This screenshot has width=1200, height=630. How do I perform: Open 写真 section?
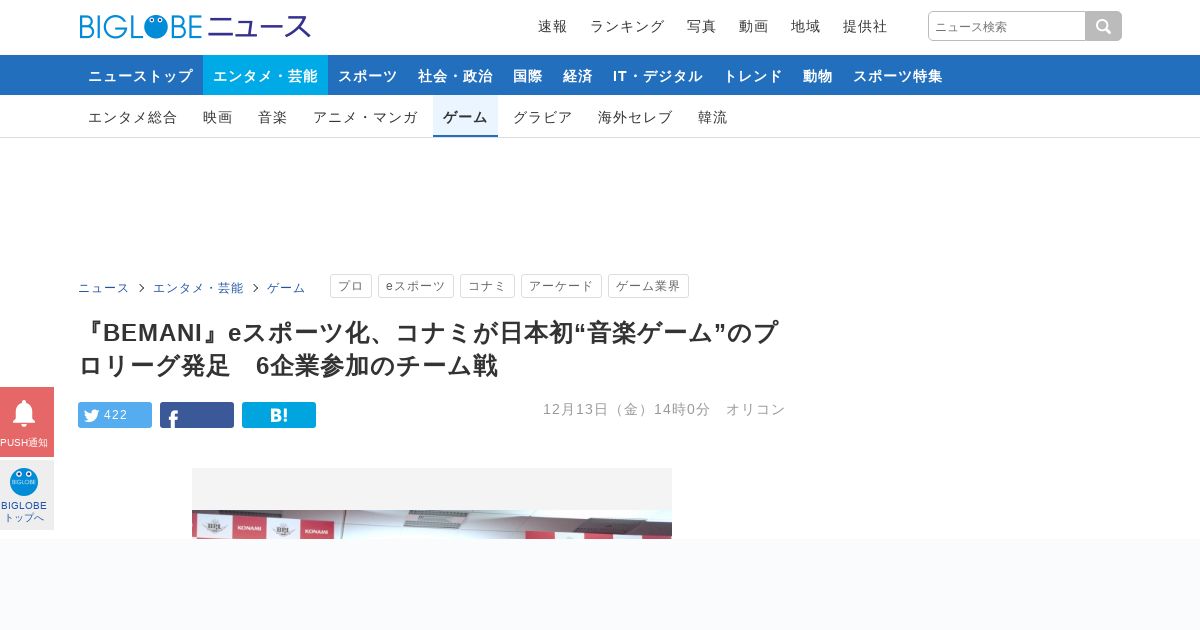(701, 26)
